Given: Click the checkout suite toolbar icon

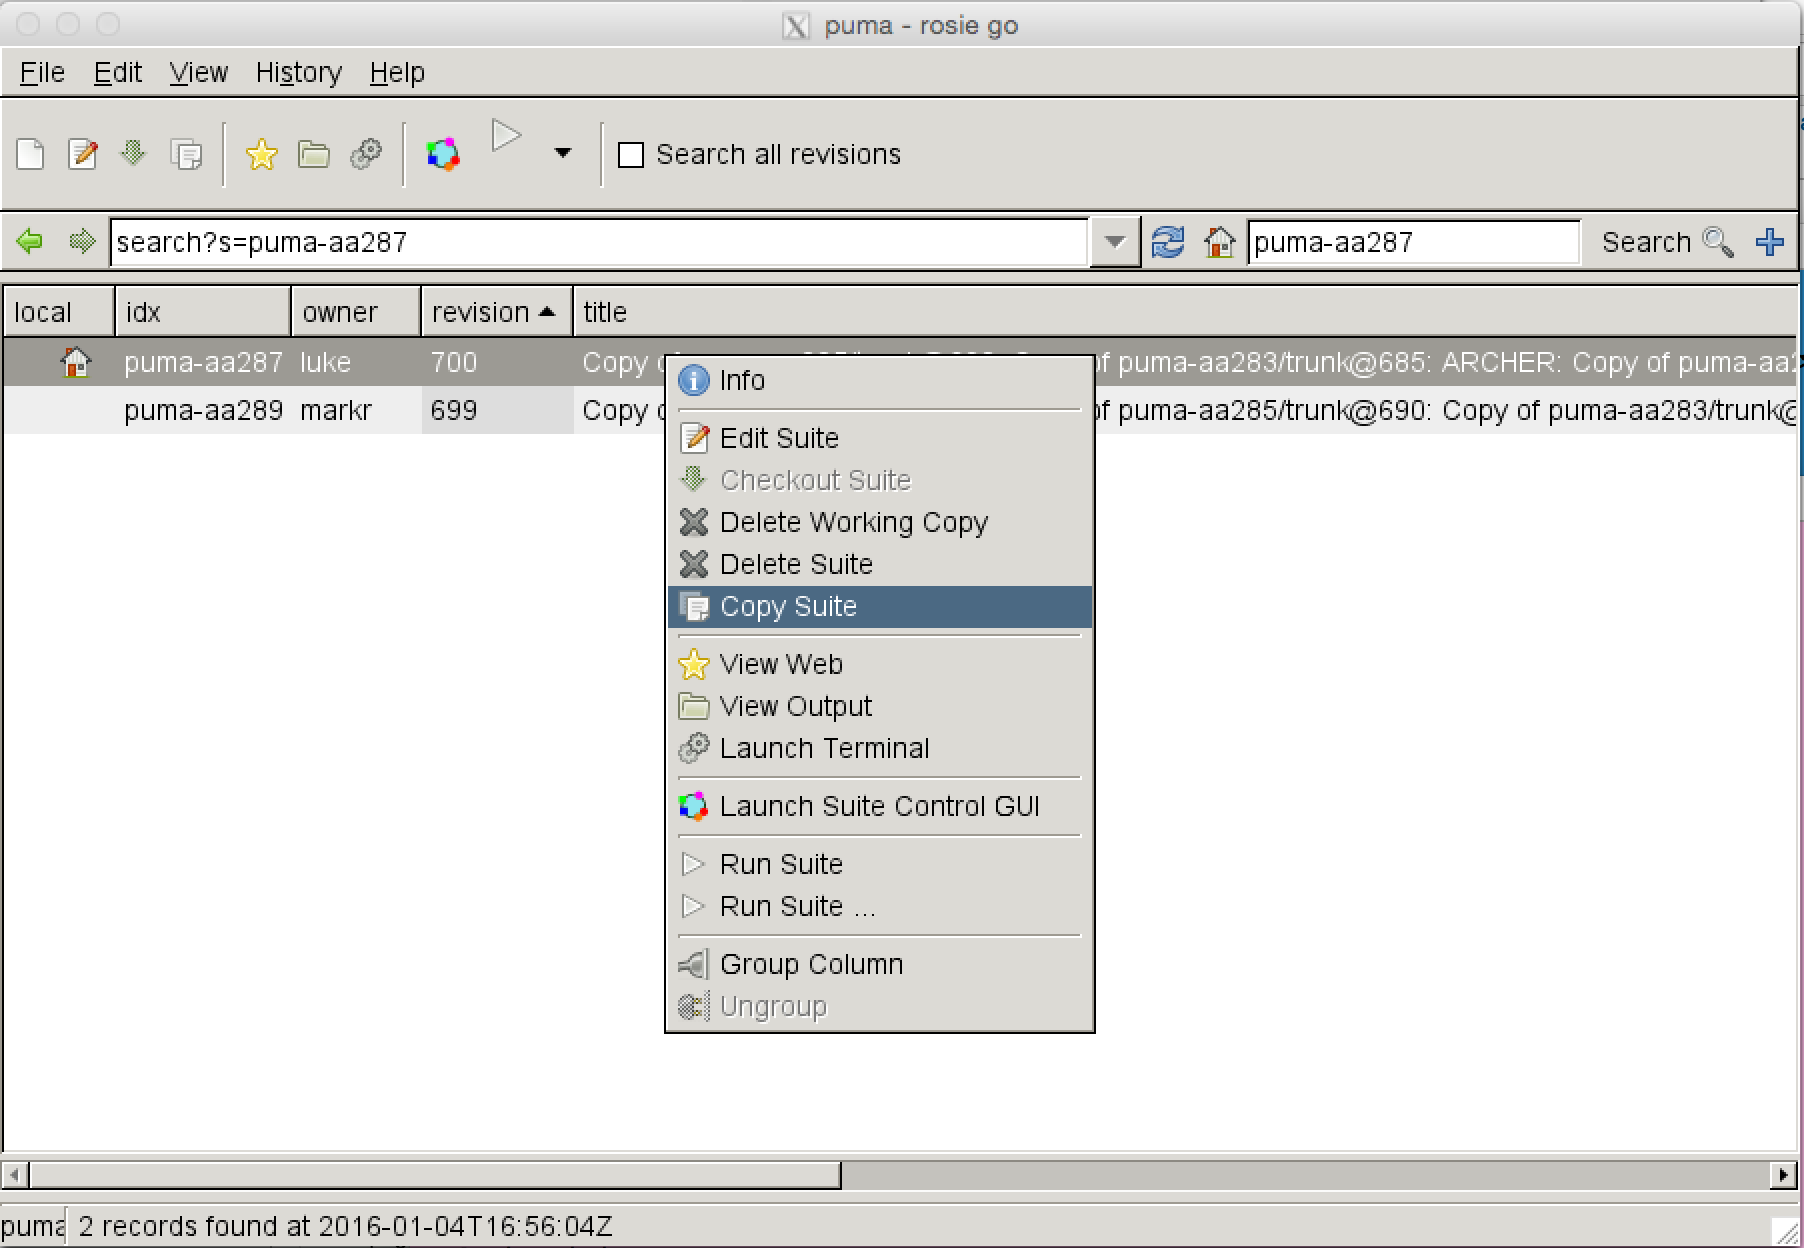Looking at the screenshot, I should pyautogui.click(x=133, y=154).
